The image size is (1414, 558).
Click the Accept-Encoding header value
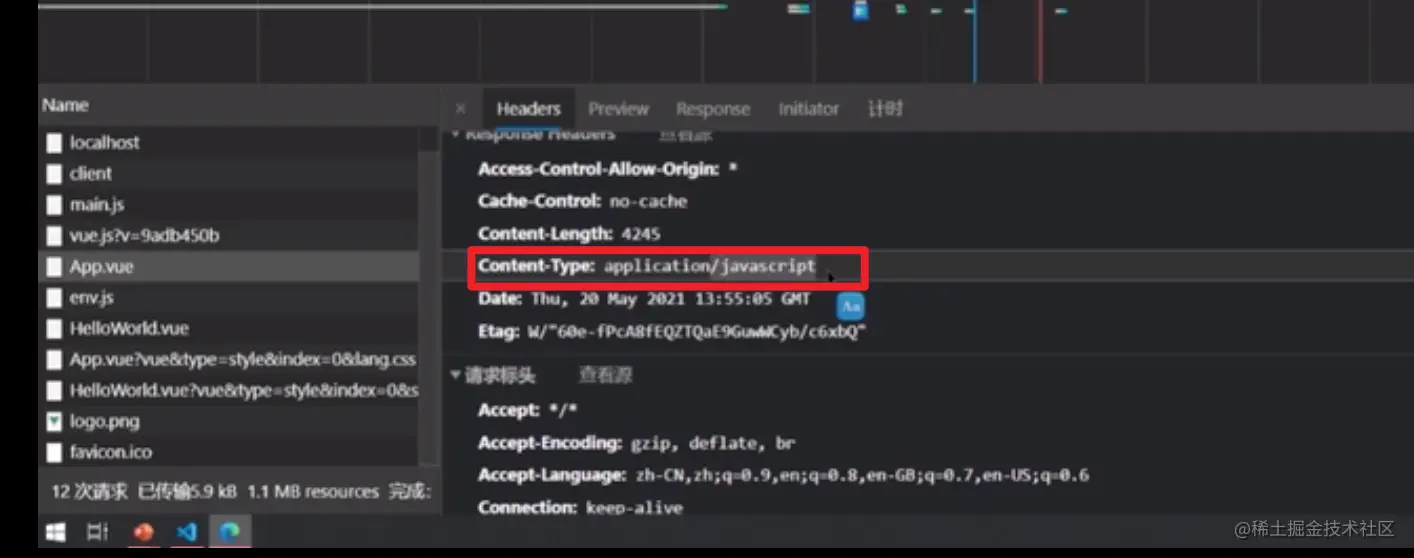[713, 443]
